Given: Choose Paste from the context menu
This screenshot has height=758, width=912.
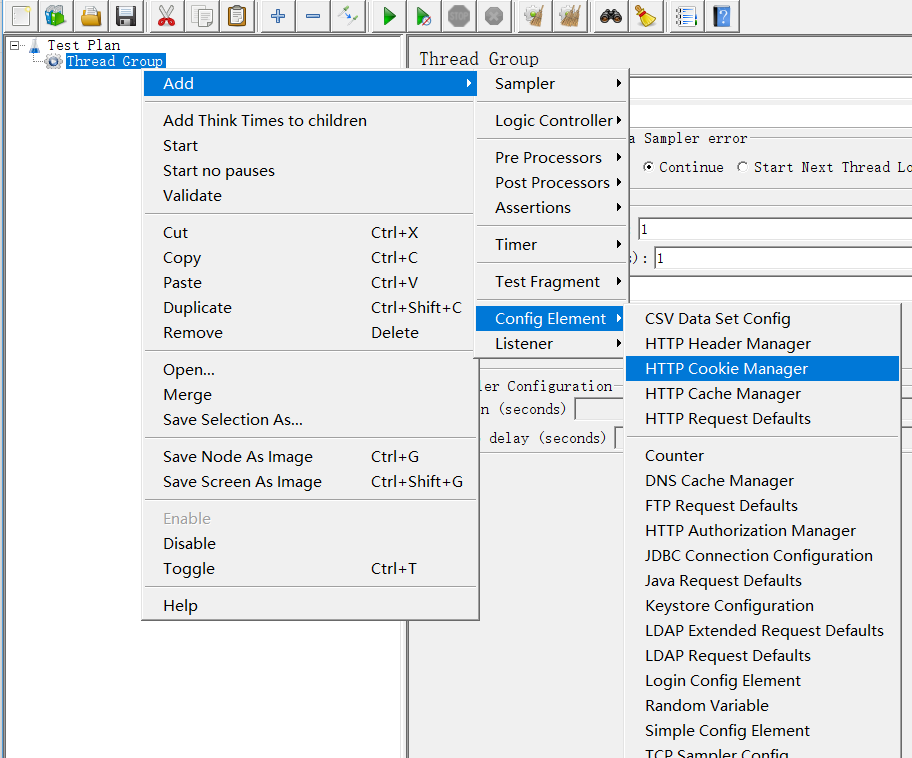Looking at the screenshot, I should (x=310, y=283).
